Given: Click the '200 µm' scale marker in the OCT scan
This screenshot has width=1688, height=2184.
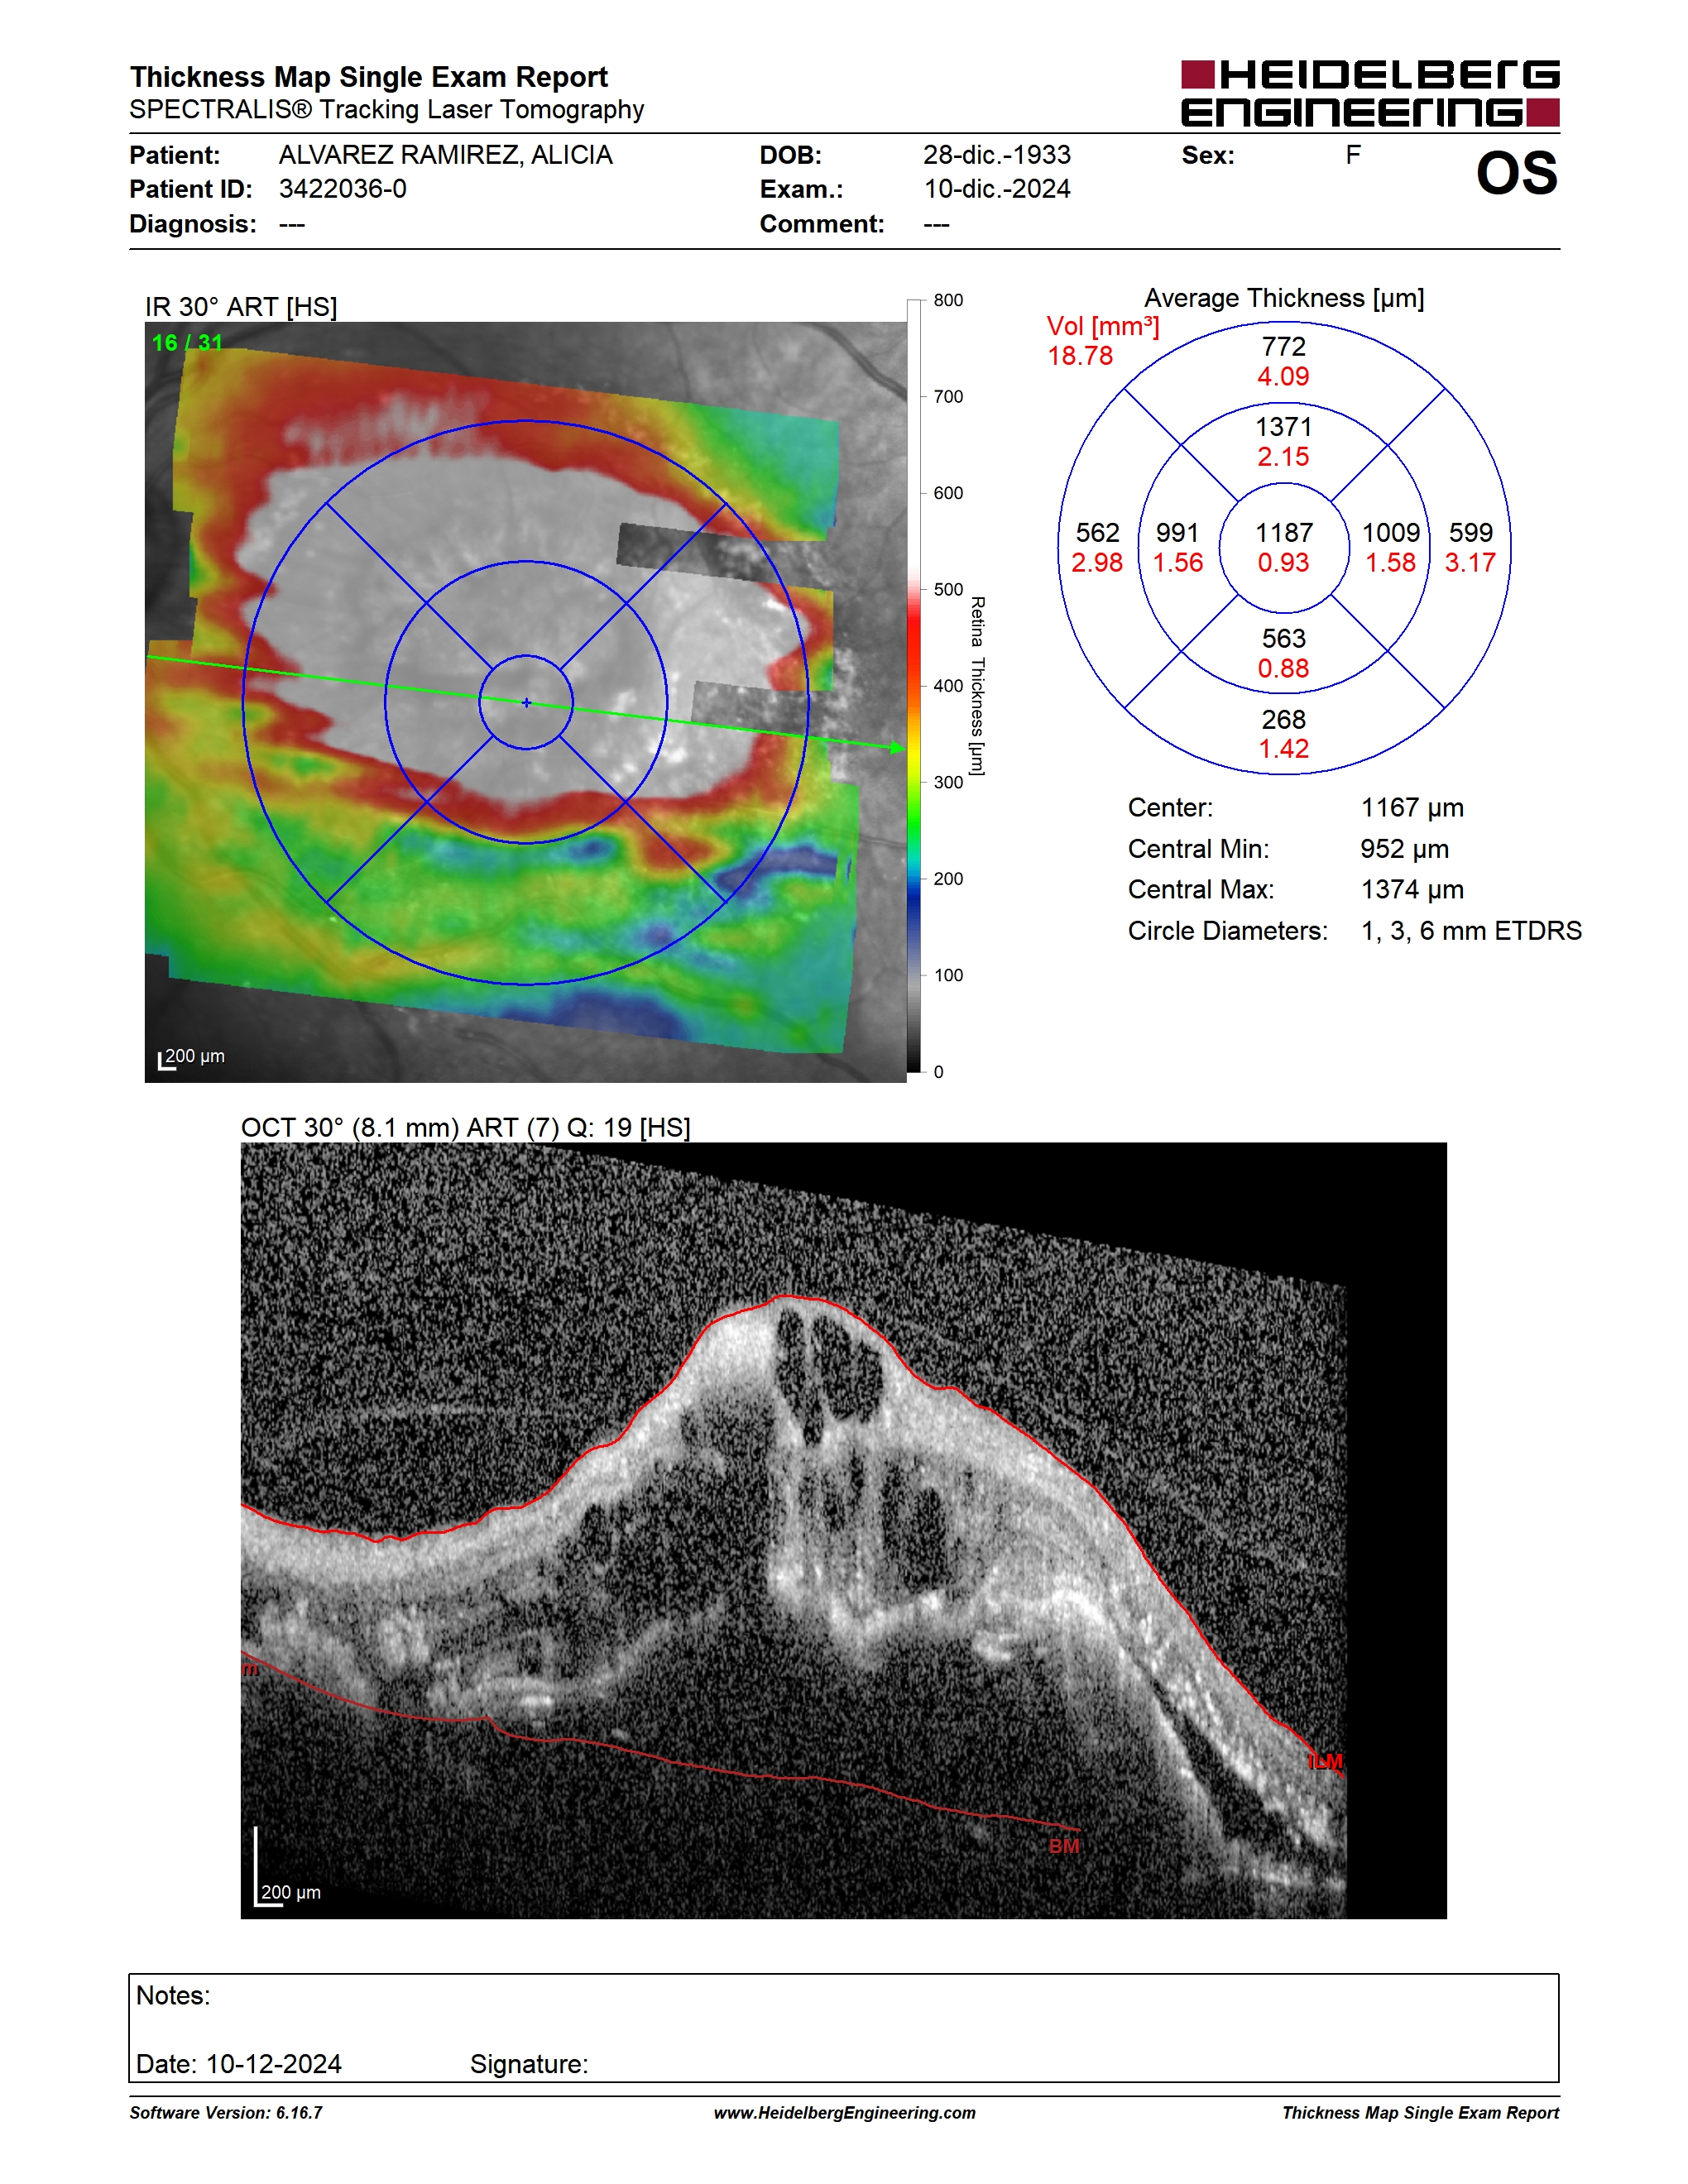Looking at the screenshot, I should pos(291,1892).
